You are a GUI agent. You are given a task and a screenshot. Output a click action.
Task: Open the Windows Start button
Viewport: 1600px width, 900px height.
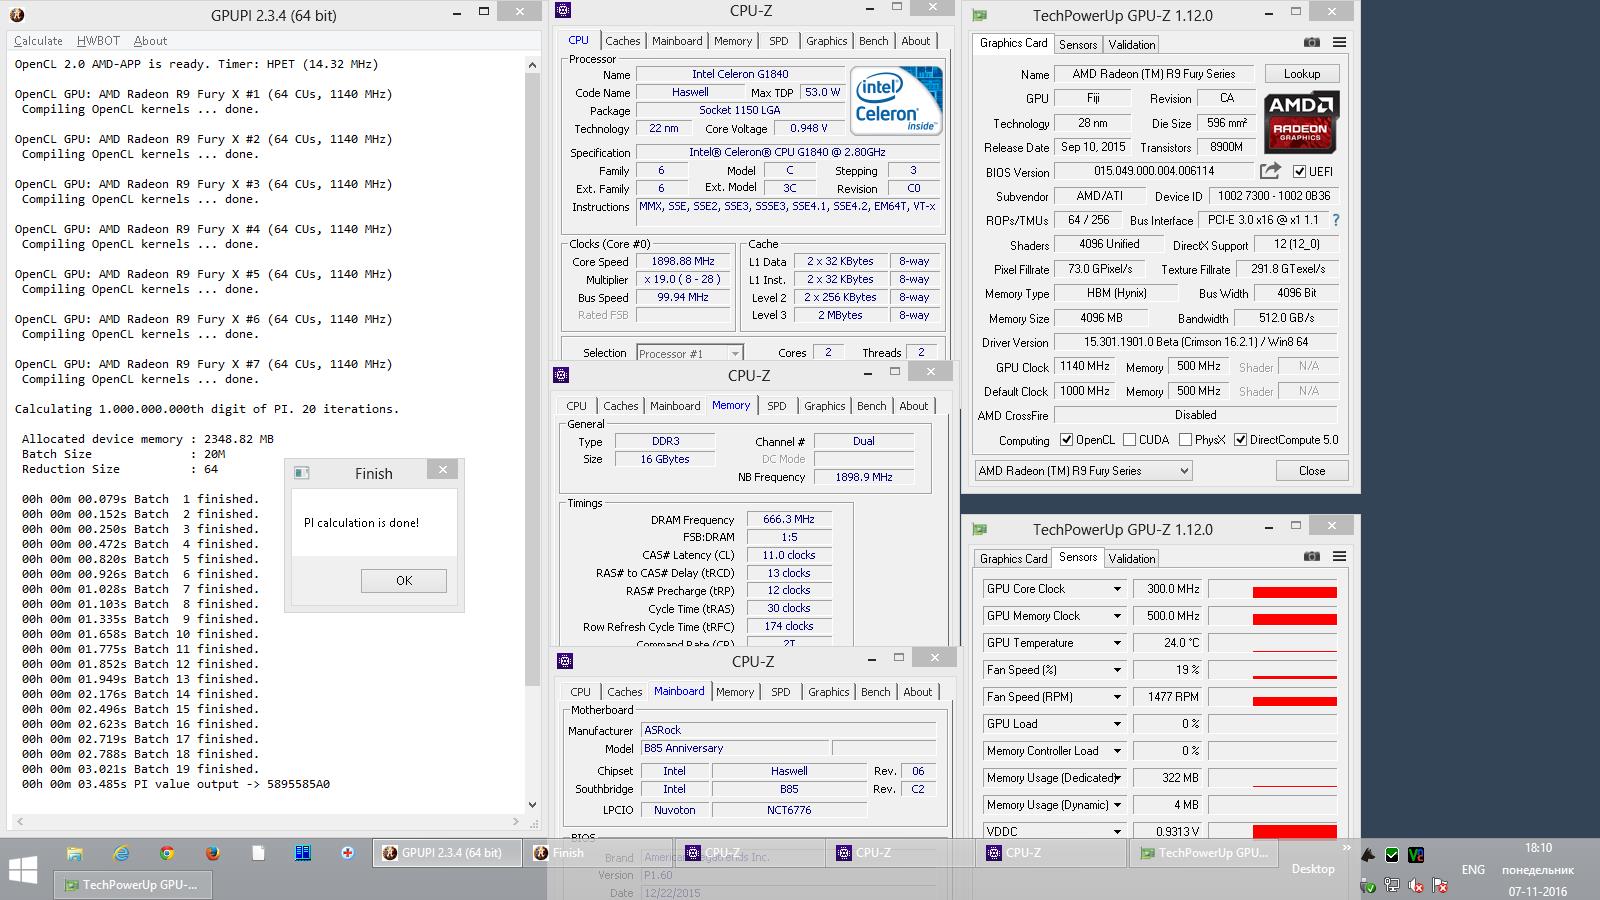(x=22, y=869)
